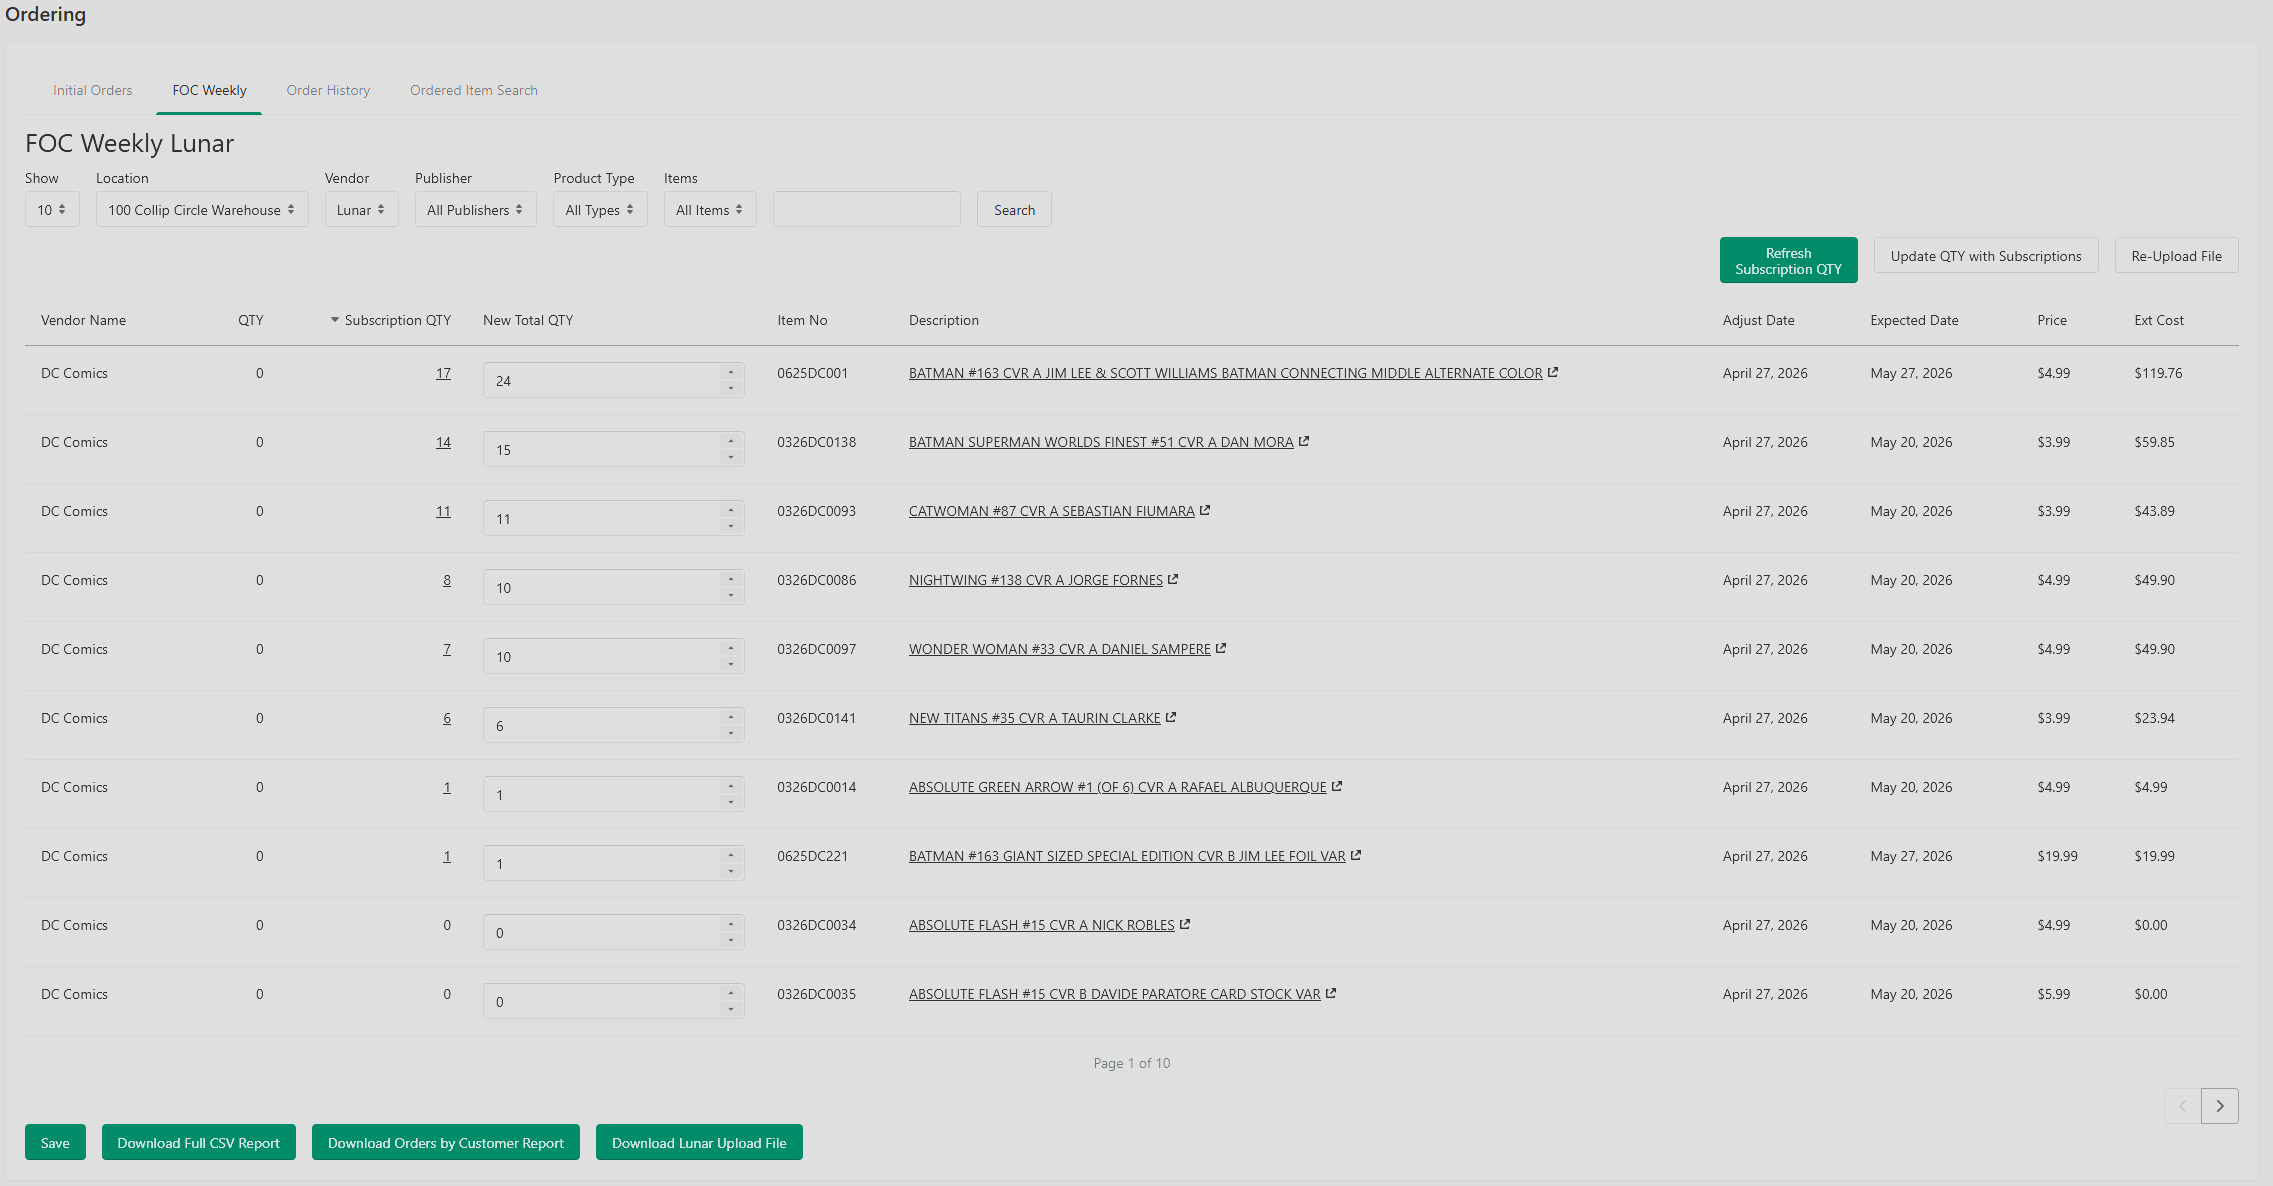Expand the All Publishers dropdown
This screenshot has width=2273, height=1186.
pyautogui.click(x=475, y=210)
